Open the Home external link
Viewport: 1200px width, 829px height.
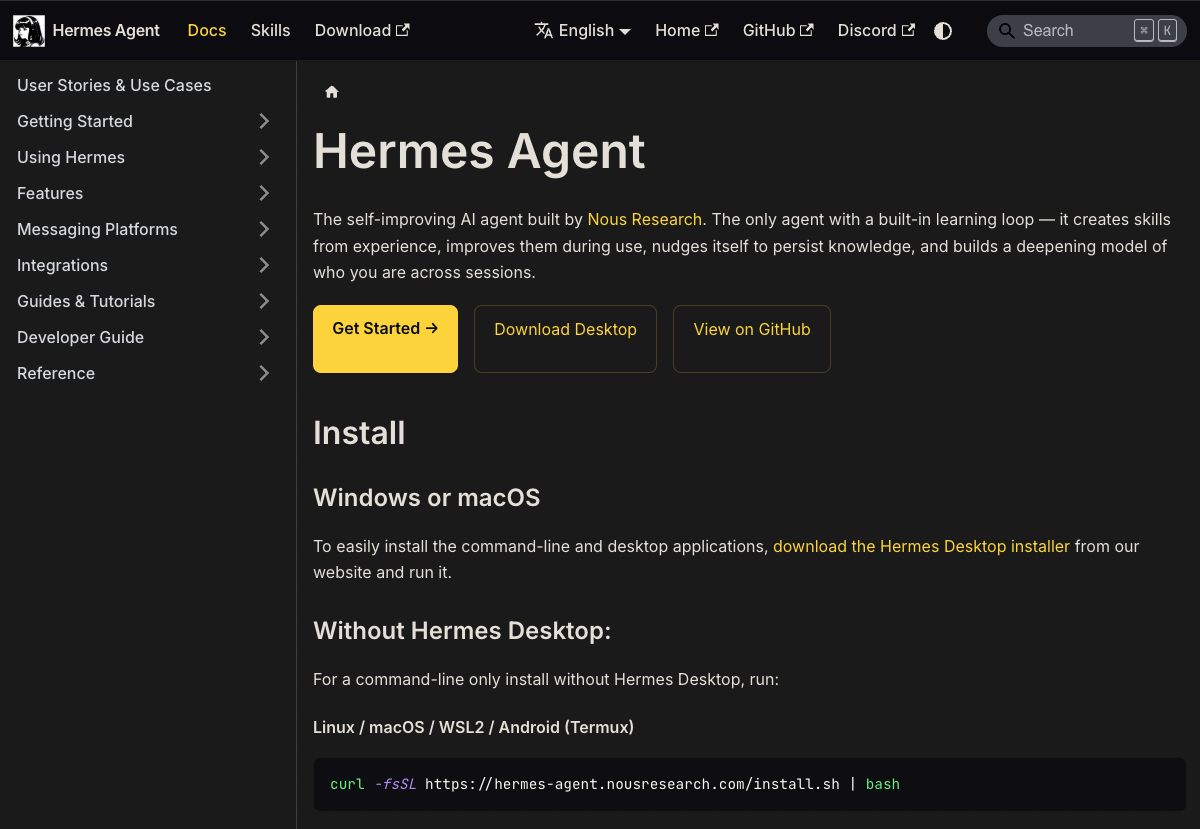pyautogui.click(x=687, y=31)
